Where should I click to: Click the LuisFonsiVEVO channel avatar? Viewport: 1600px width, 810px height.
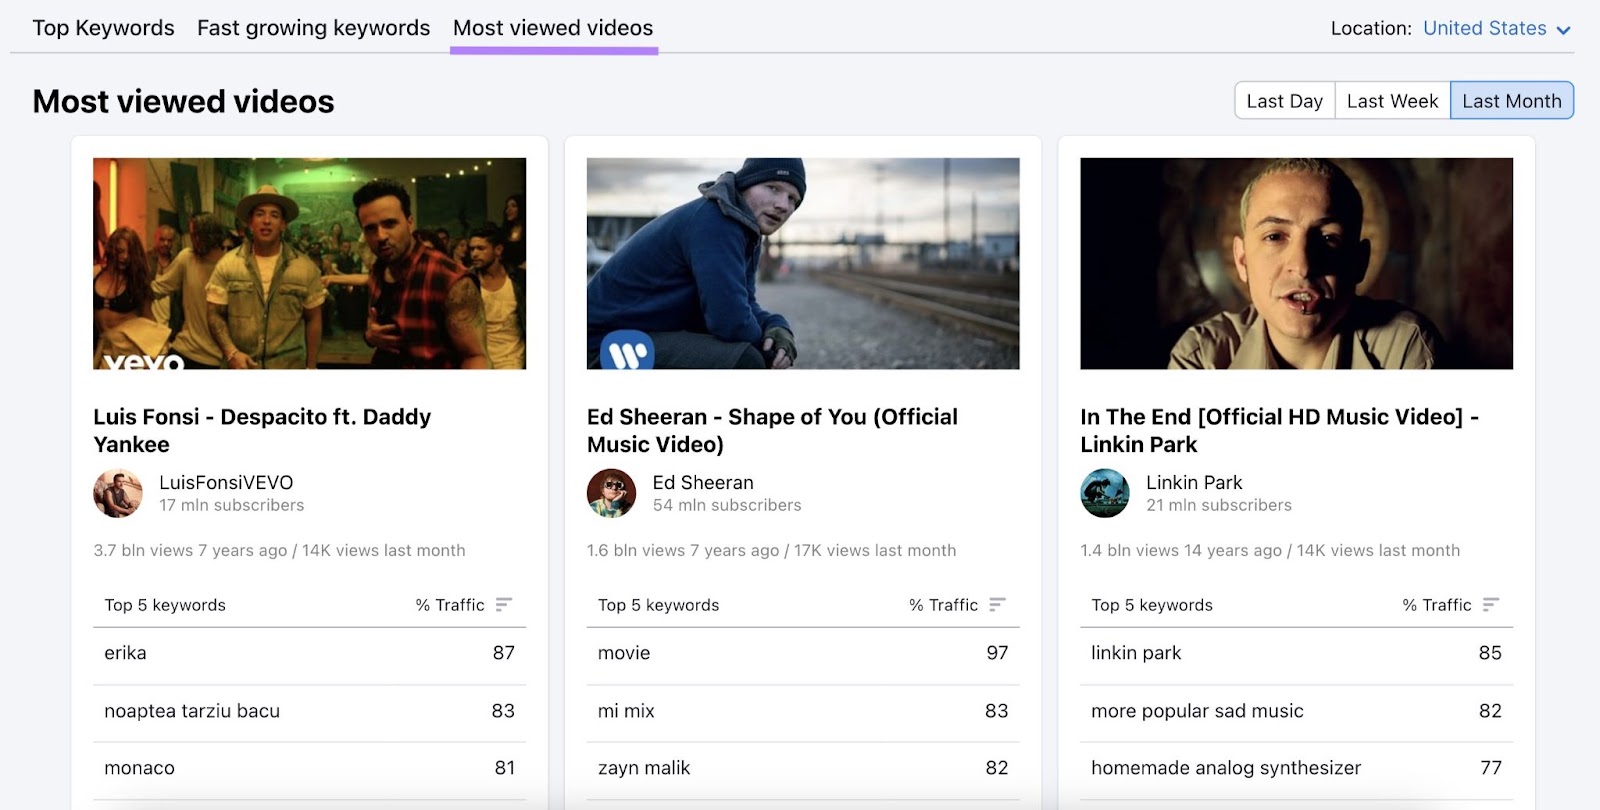(x=118, y=493)
